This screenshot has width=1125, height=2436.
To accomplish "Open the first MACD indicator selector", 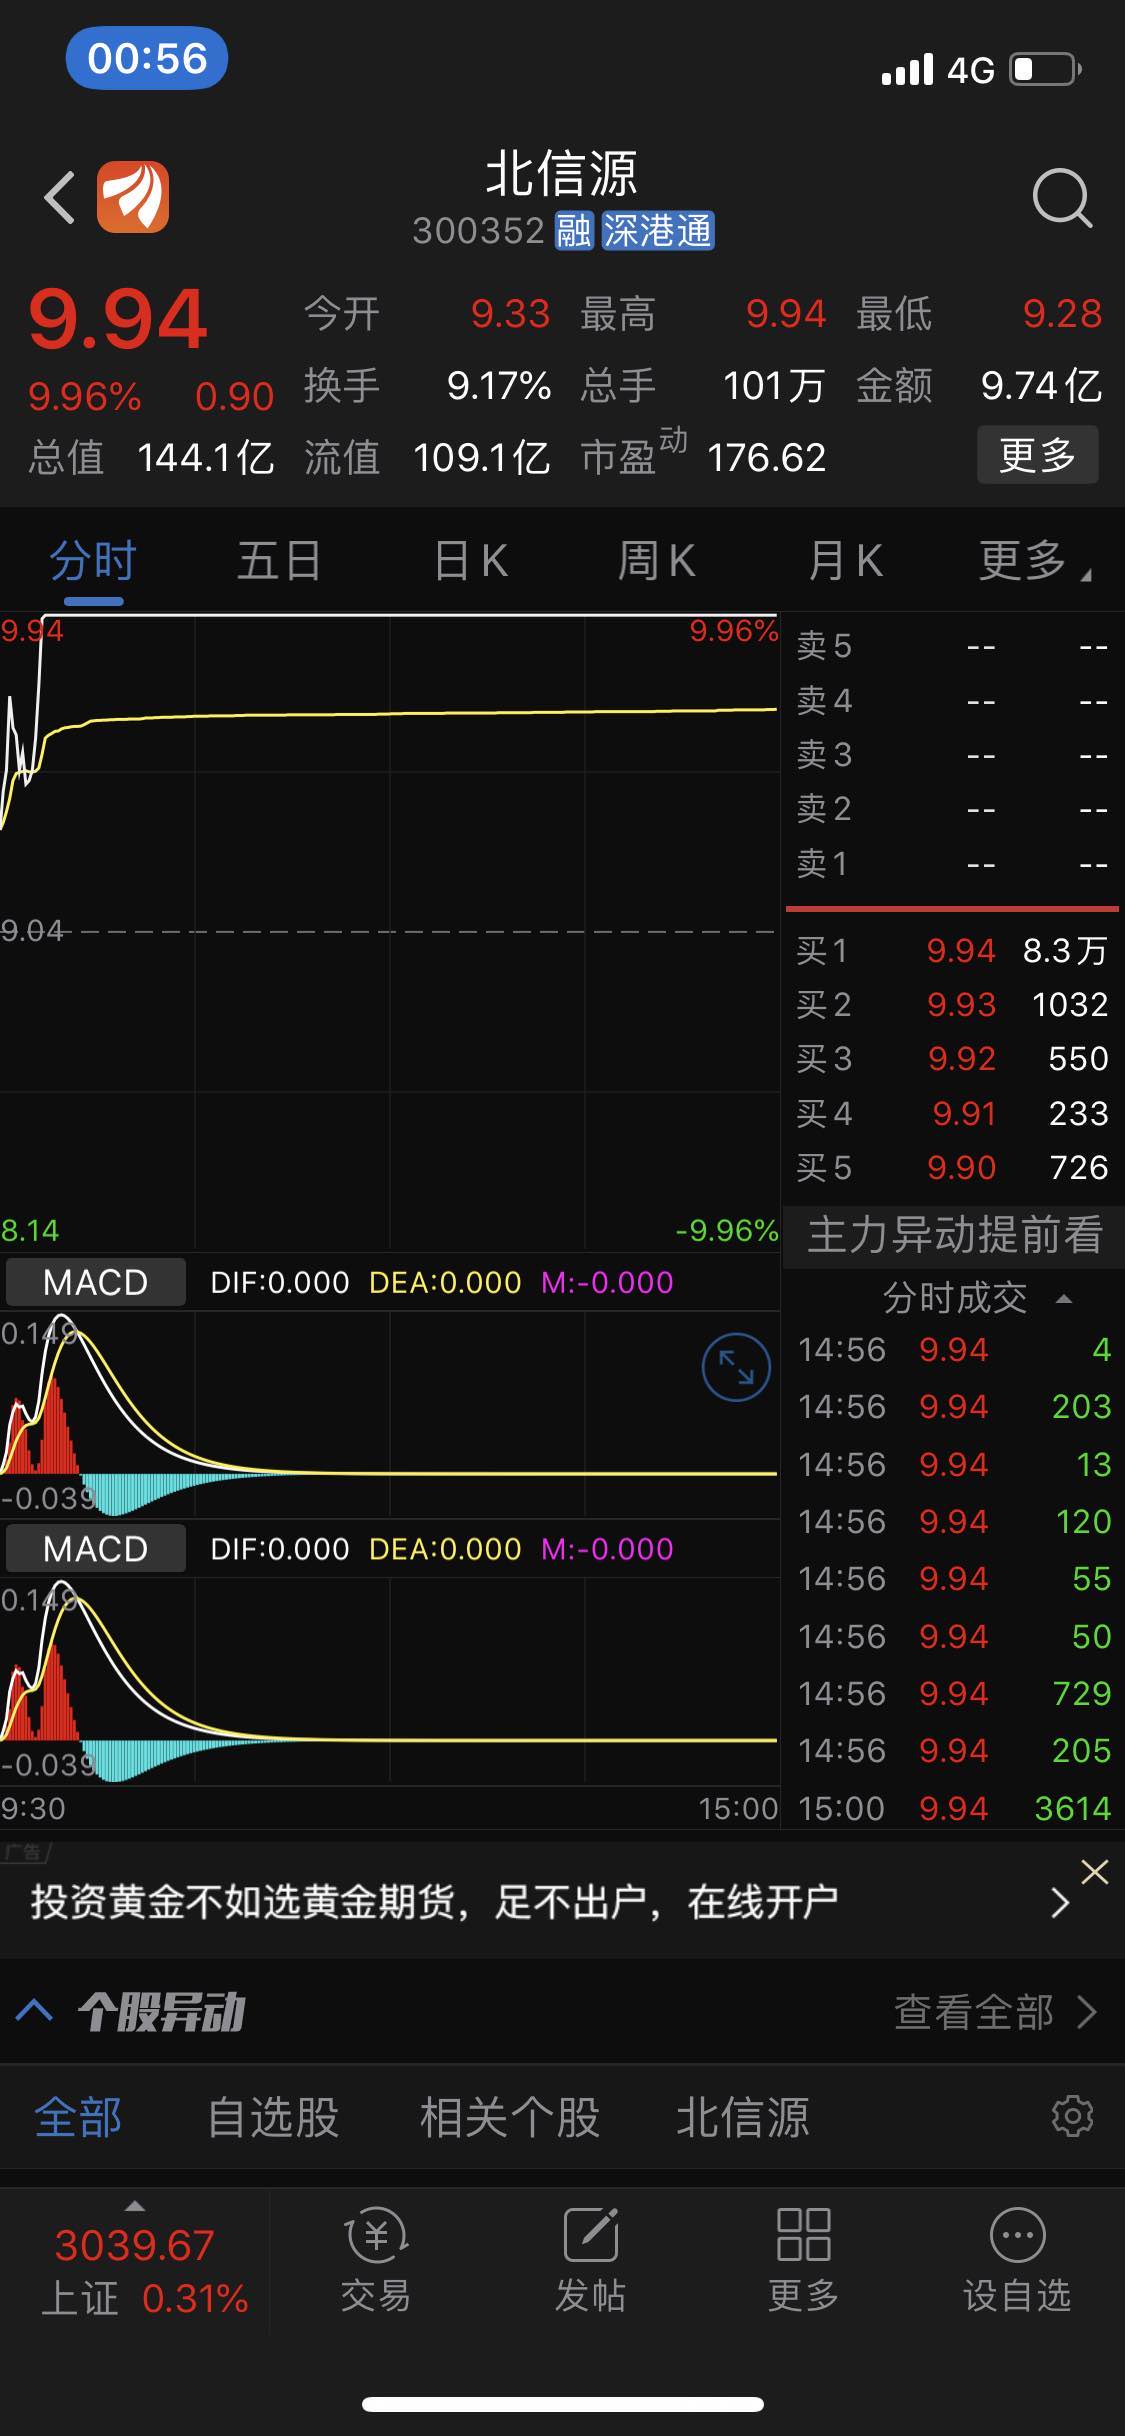I will pyautogui.click(x=96, y=1282).
